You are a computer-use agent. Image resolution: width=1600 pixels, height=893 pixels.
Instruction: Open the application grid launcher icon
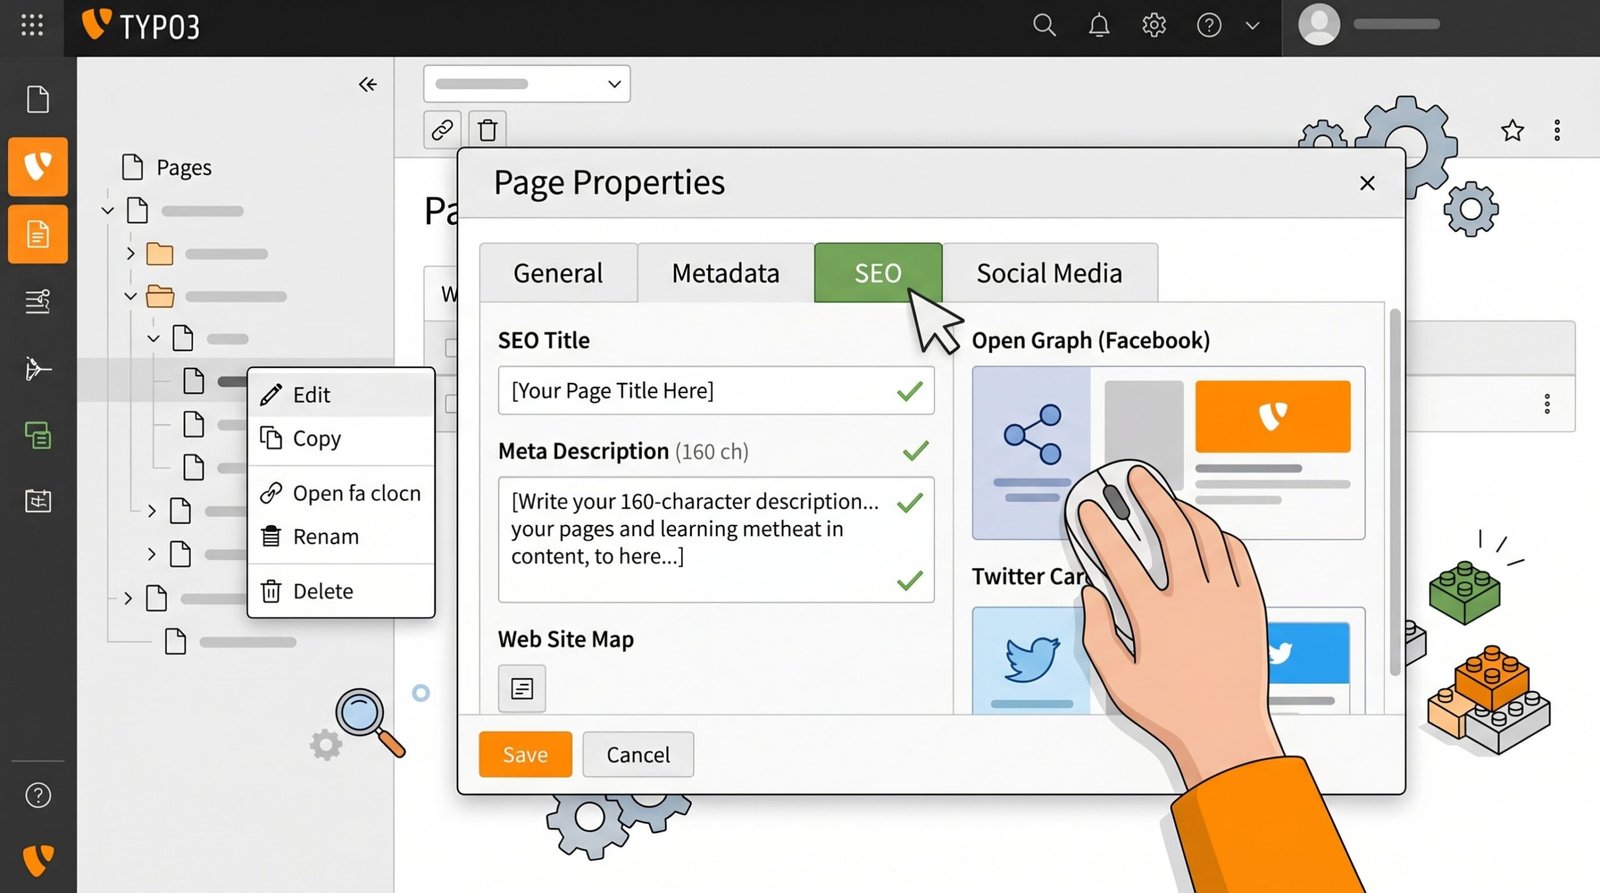coord(32,25)
